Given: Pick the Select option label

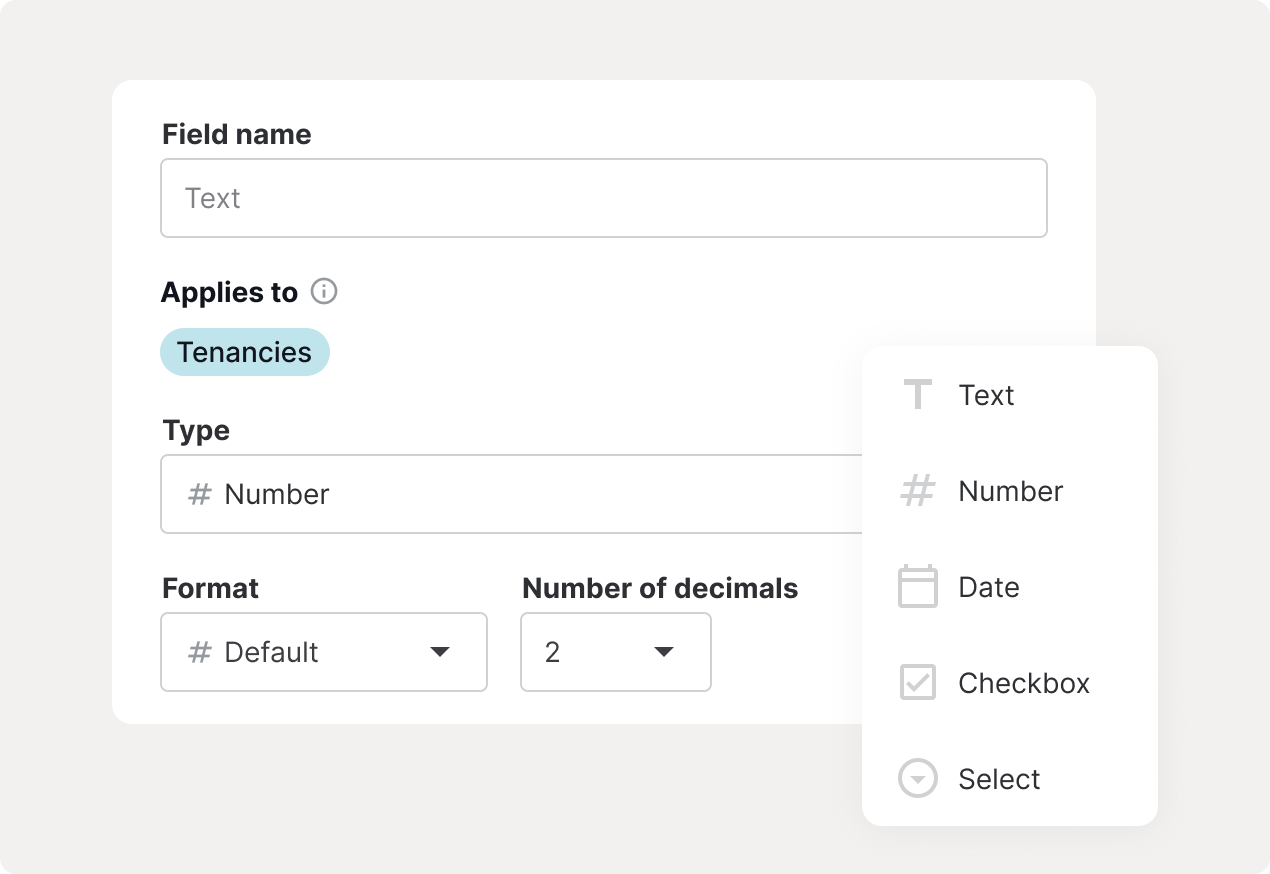Looking at the screenshot, I should (998, 779).
